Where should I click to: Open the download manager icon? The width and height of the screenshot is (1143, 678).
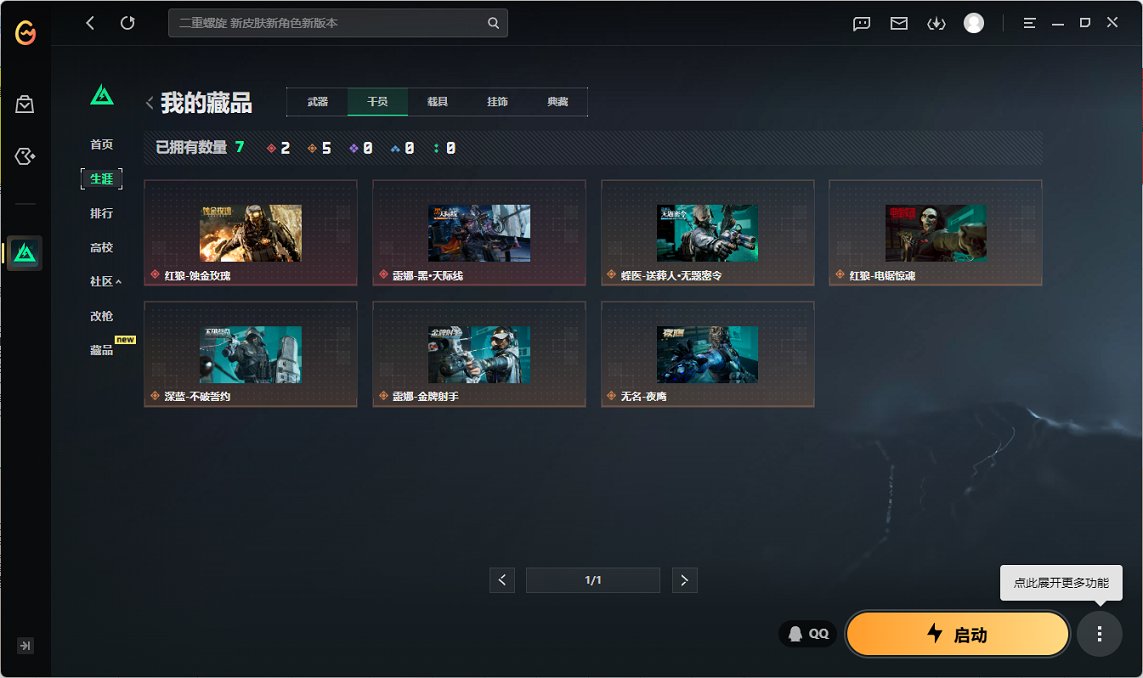[936, 23]
